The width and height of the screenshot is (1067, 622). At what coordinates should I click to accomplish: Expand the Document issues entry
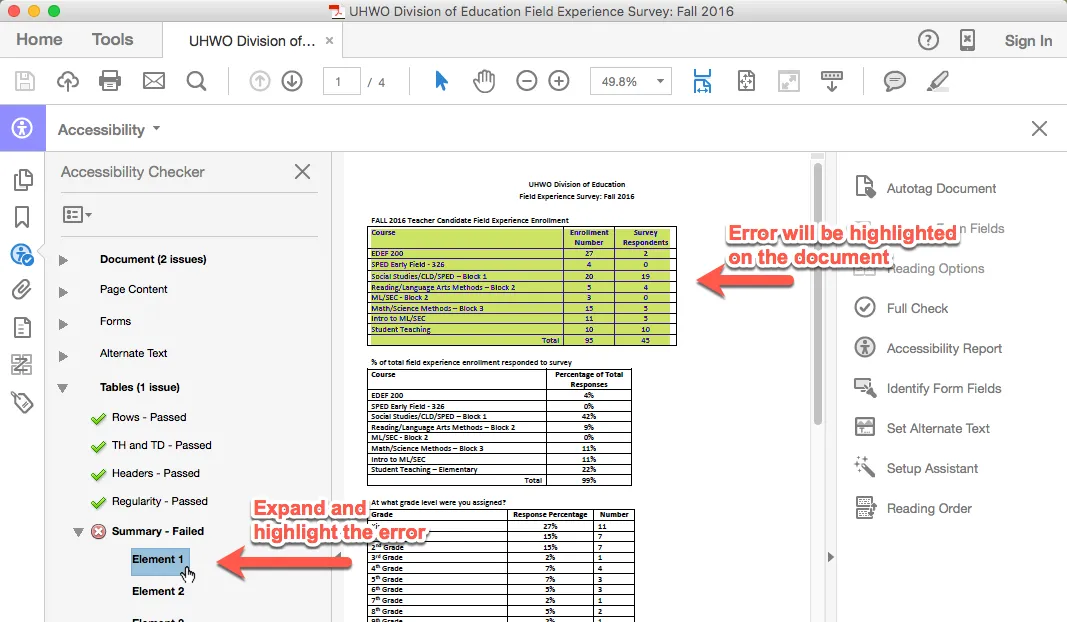[x=64, y=258]
